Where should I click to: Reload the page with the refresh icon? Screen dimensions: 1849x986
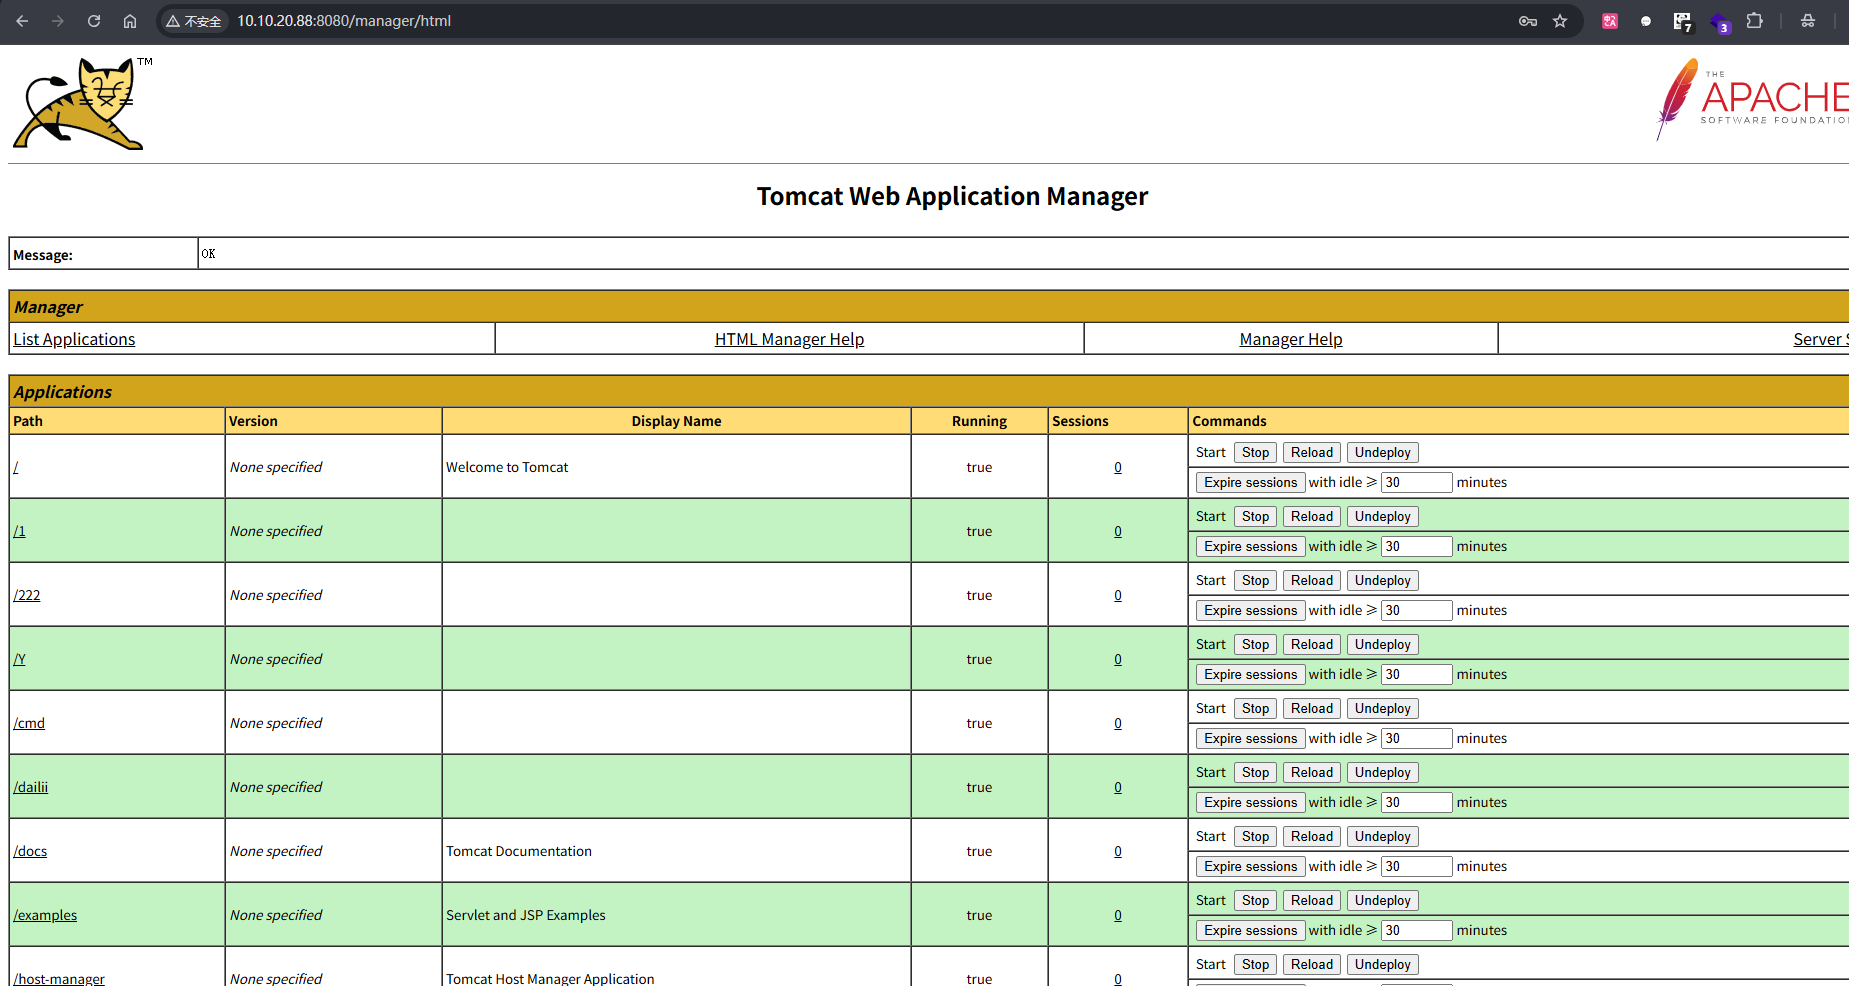(94, 21)
